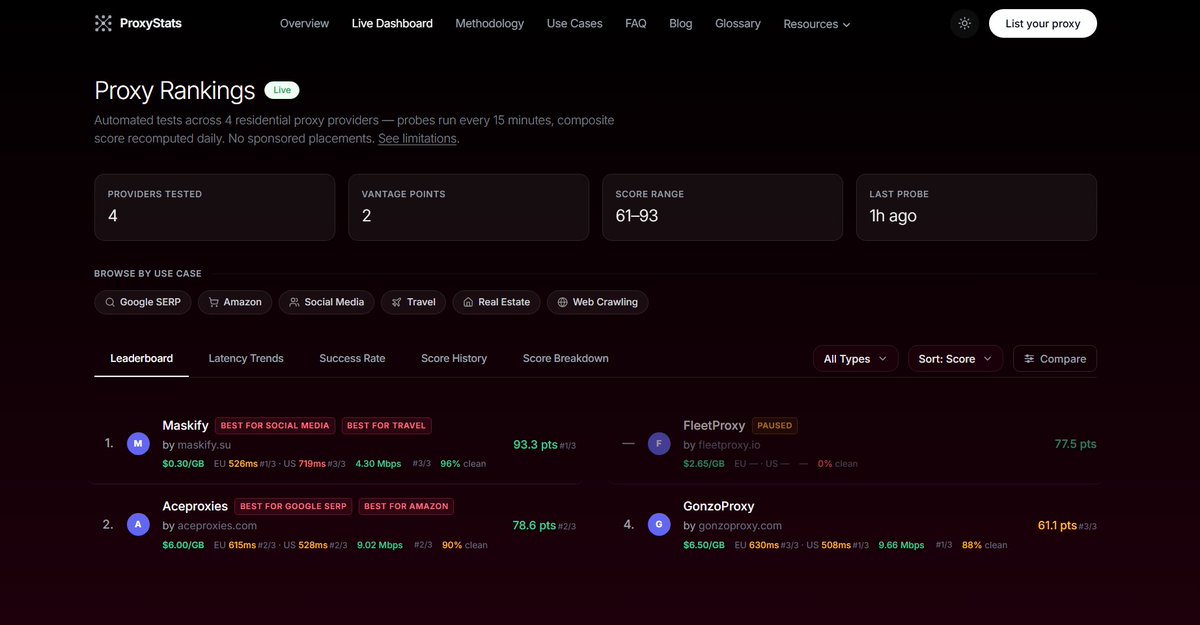Click the List your proxy button
1200x625 pixels.
1043,23
